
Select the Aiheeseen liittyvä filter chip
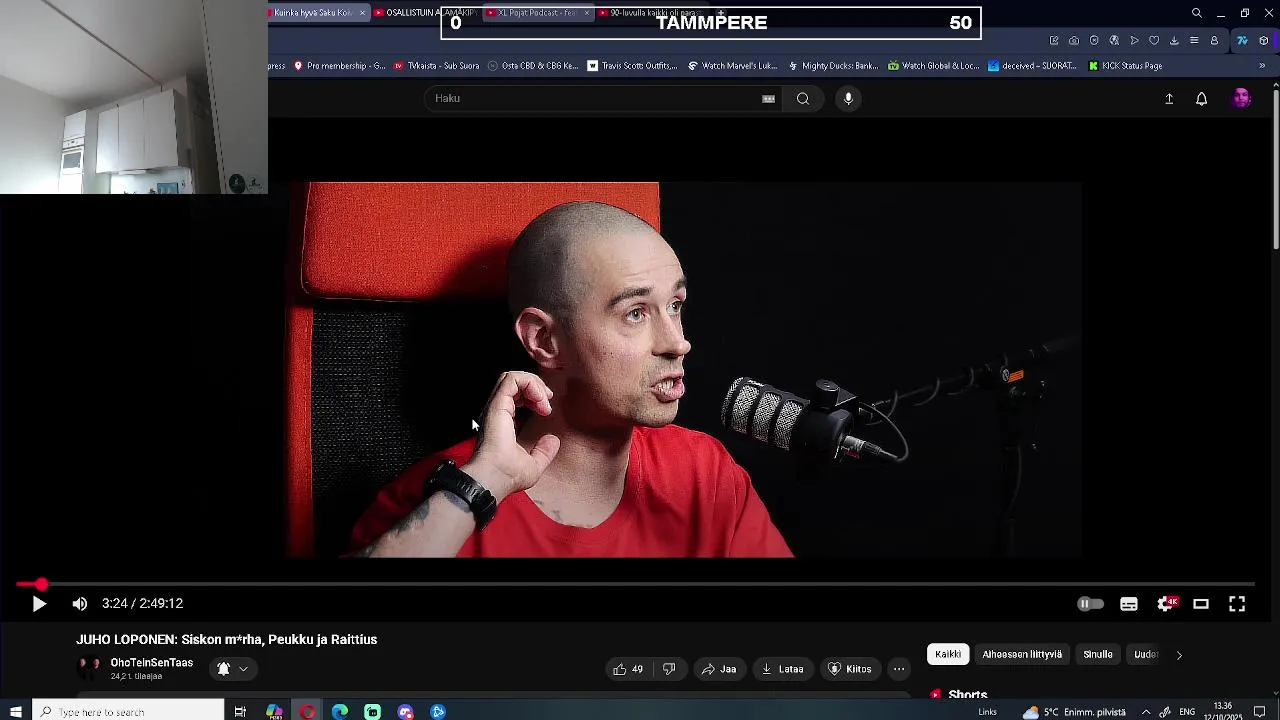tap(1022, 655)
